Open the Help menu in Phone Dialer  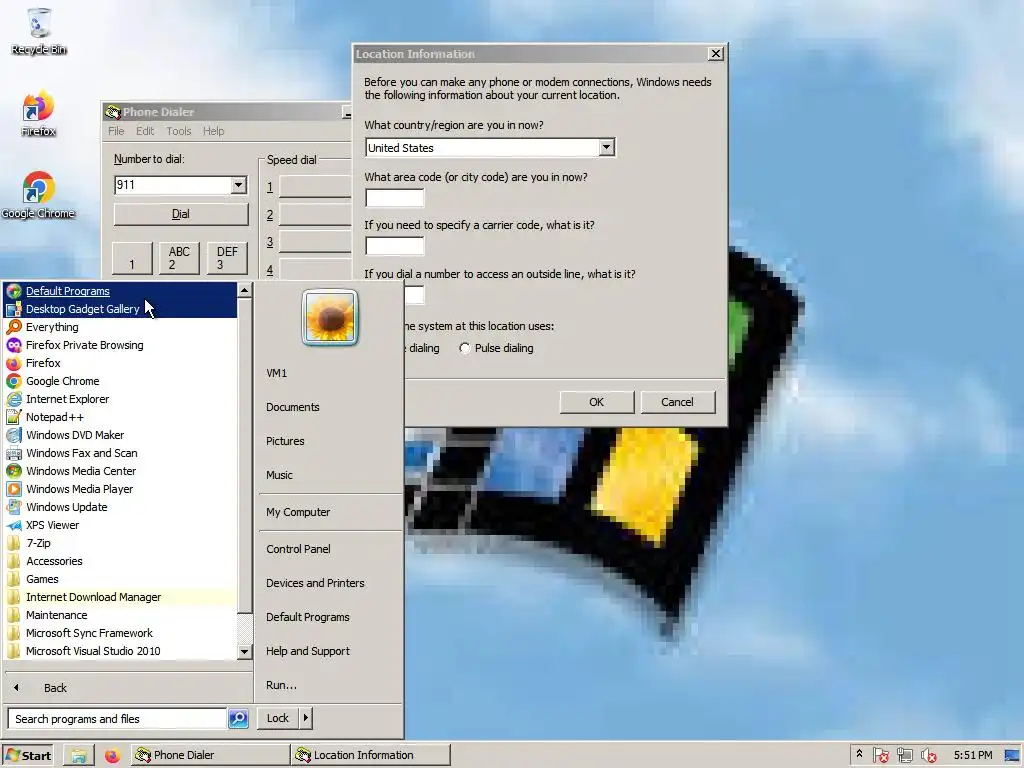click(x=214, y=131)
